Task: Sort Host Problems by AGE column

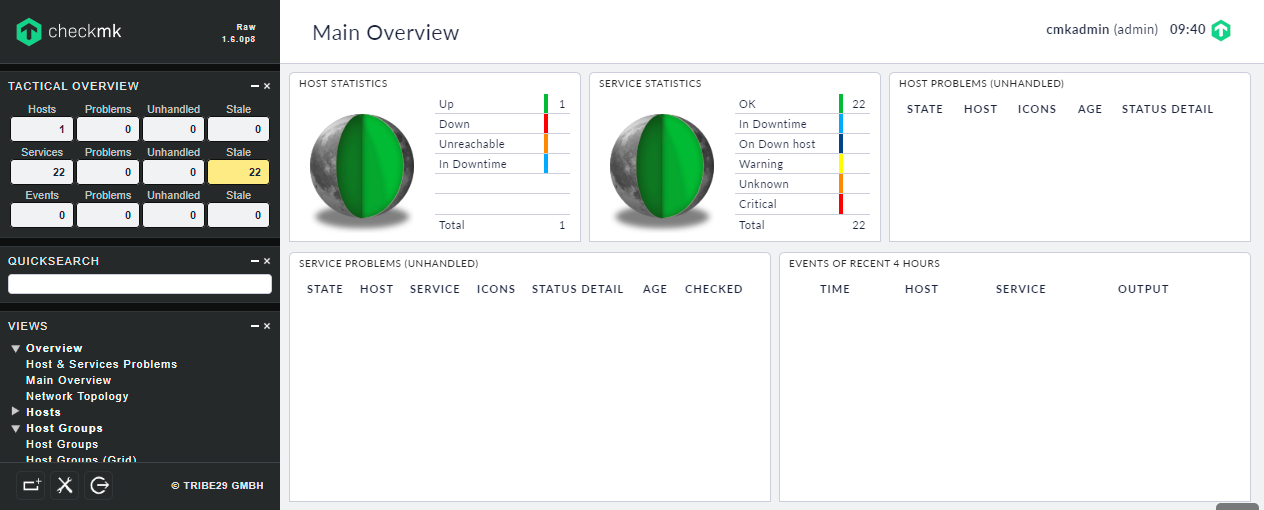Action: pos(1090,109)
